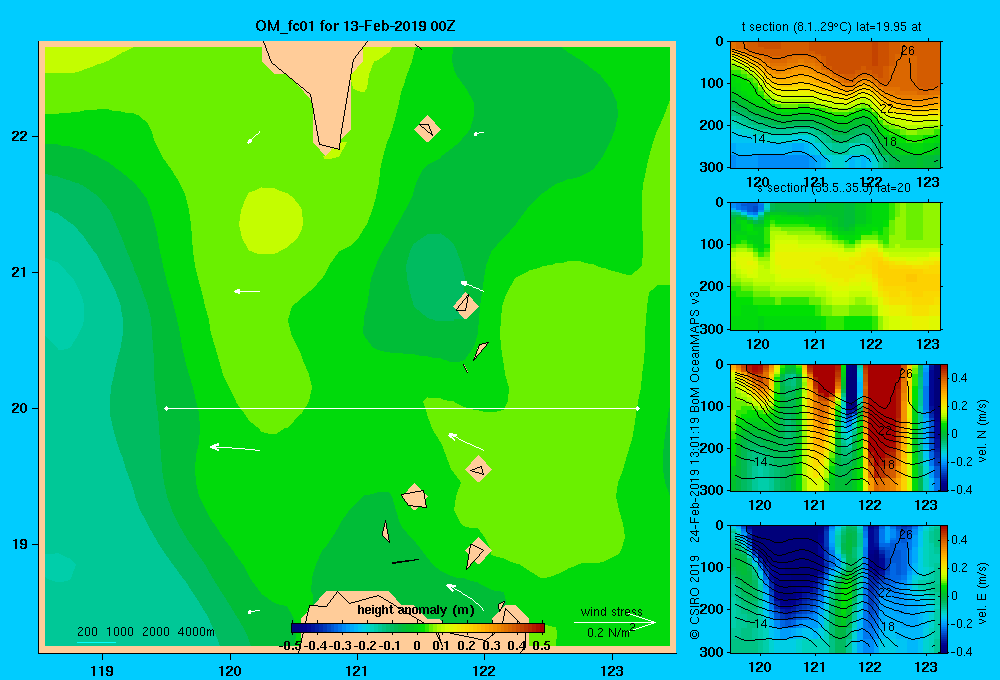Click the '0.2 N/m' wind stress value
Viewport: 1000px width, 680px height.
[x=608, y=633]
